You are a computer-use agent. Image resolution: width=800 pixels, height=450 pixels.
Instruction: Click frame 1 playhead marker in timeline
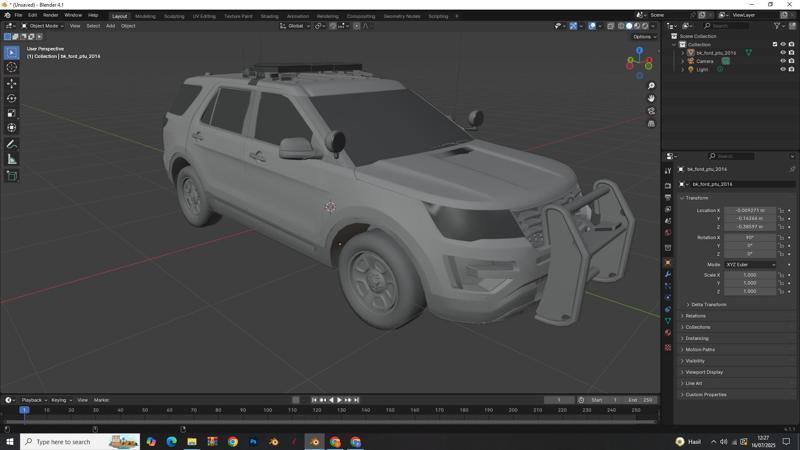coord(24,410)
